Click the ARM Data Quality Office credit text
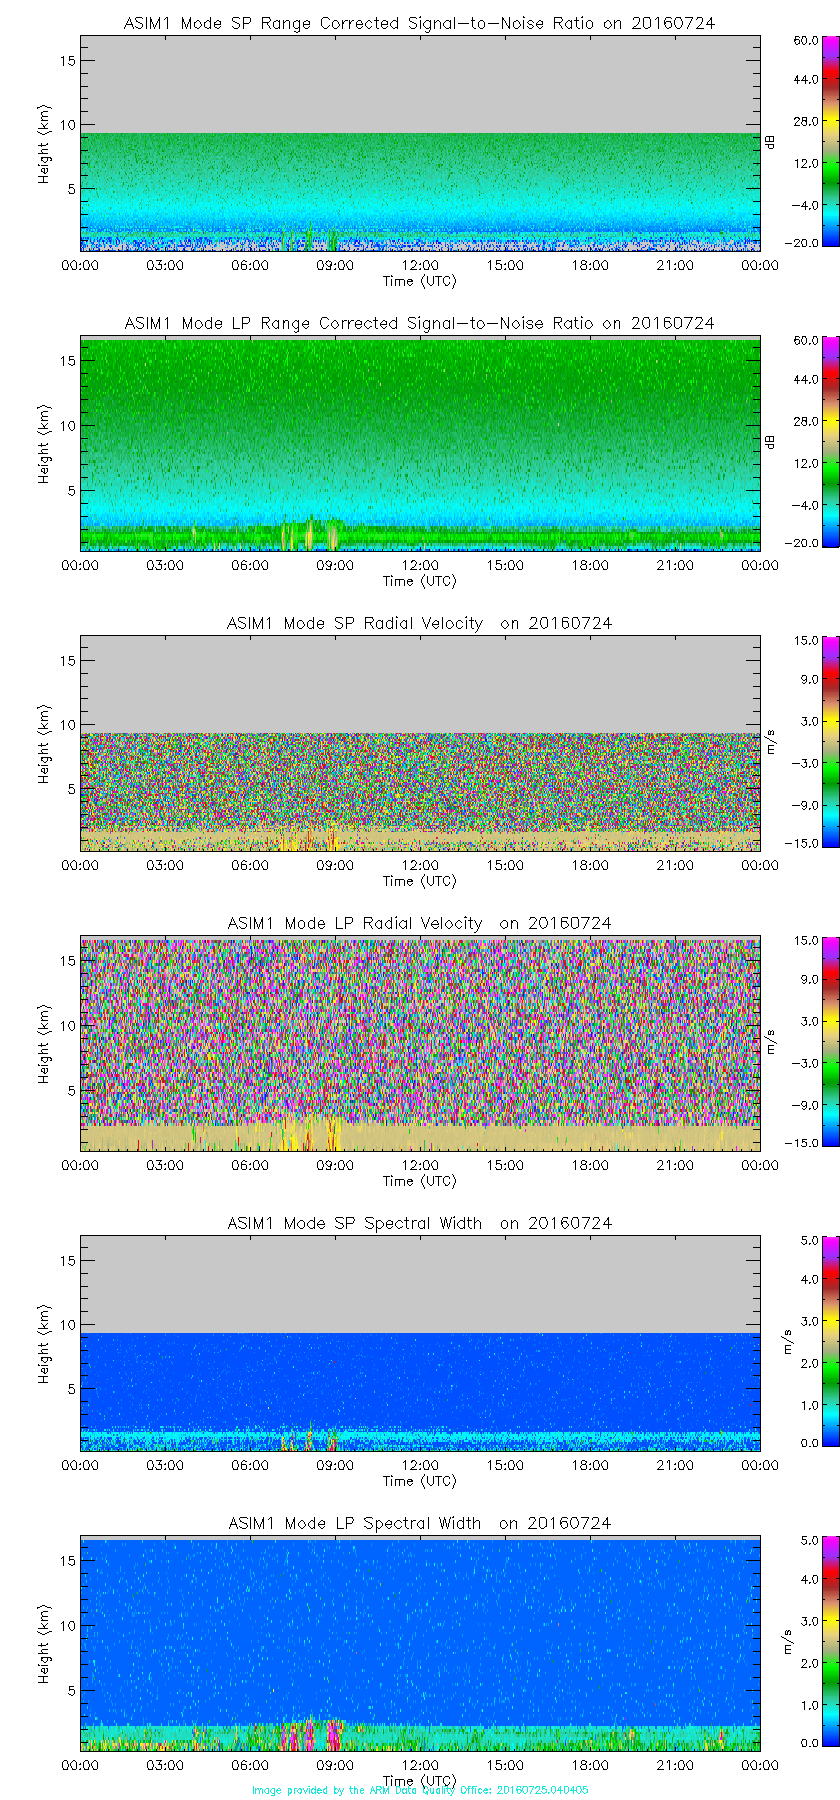The image size is (840, 1800). pos(420,1790)
